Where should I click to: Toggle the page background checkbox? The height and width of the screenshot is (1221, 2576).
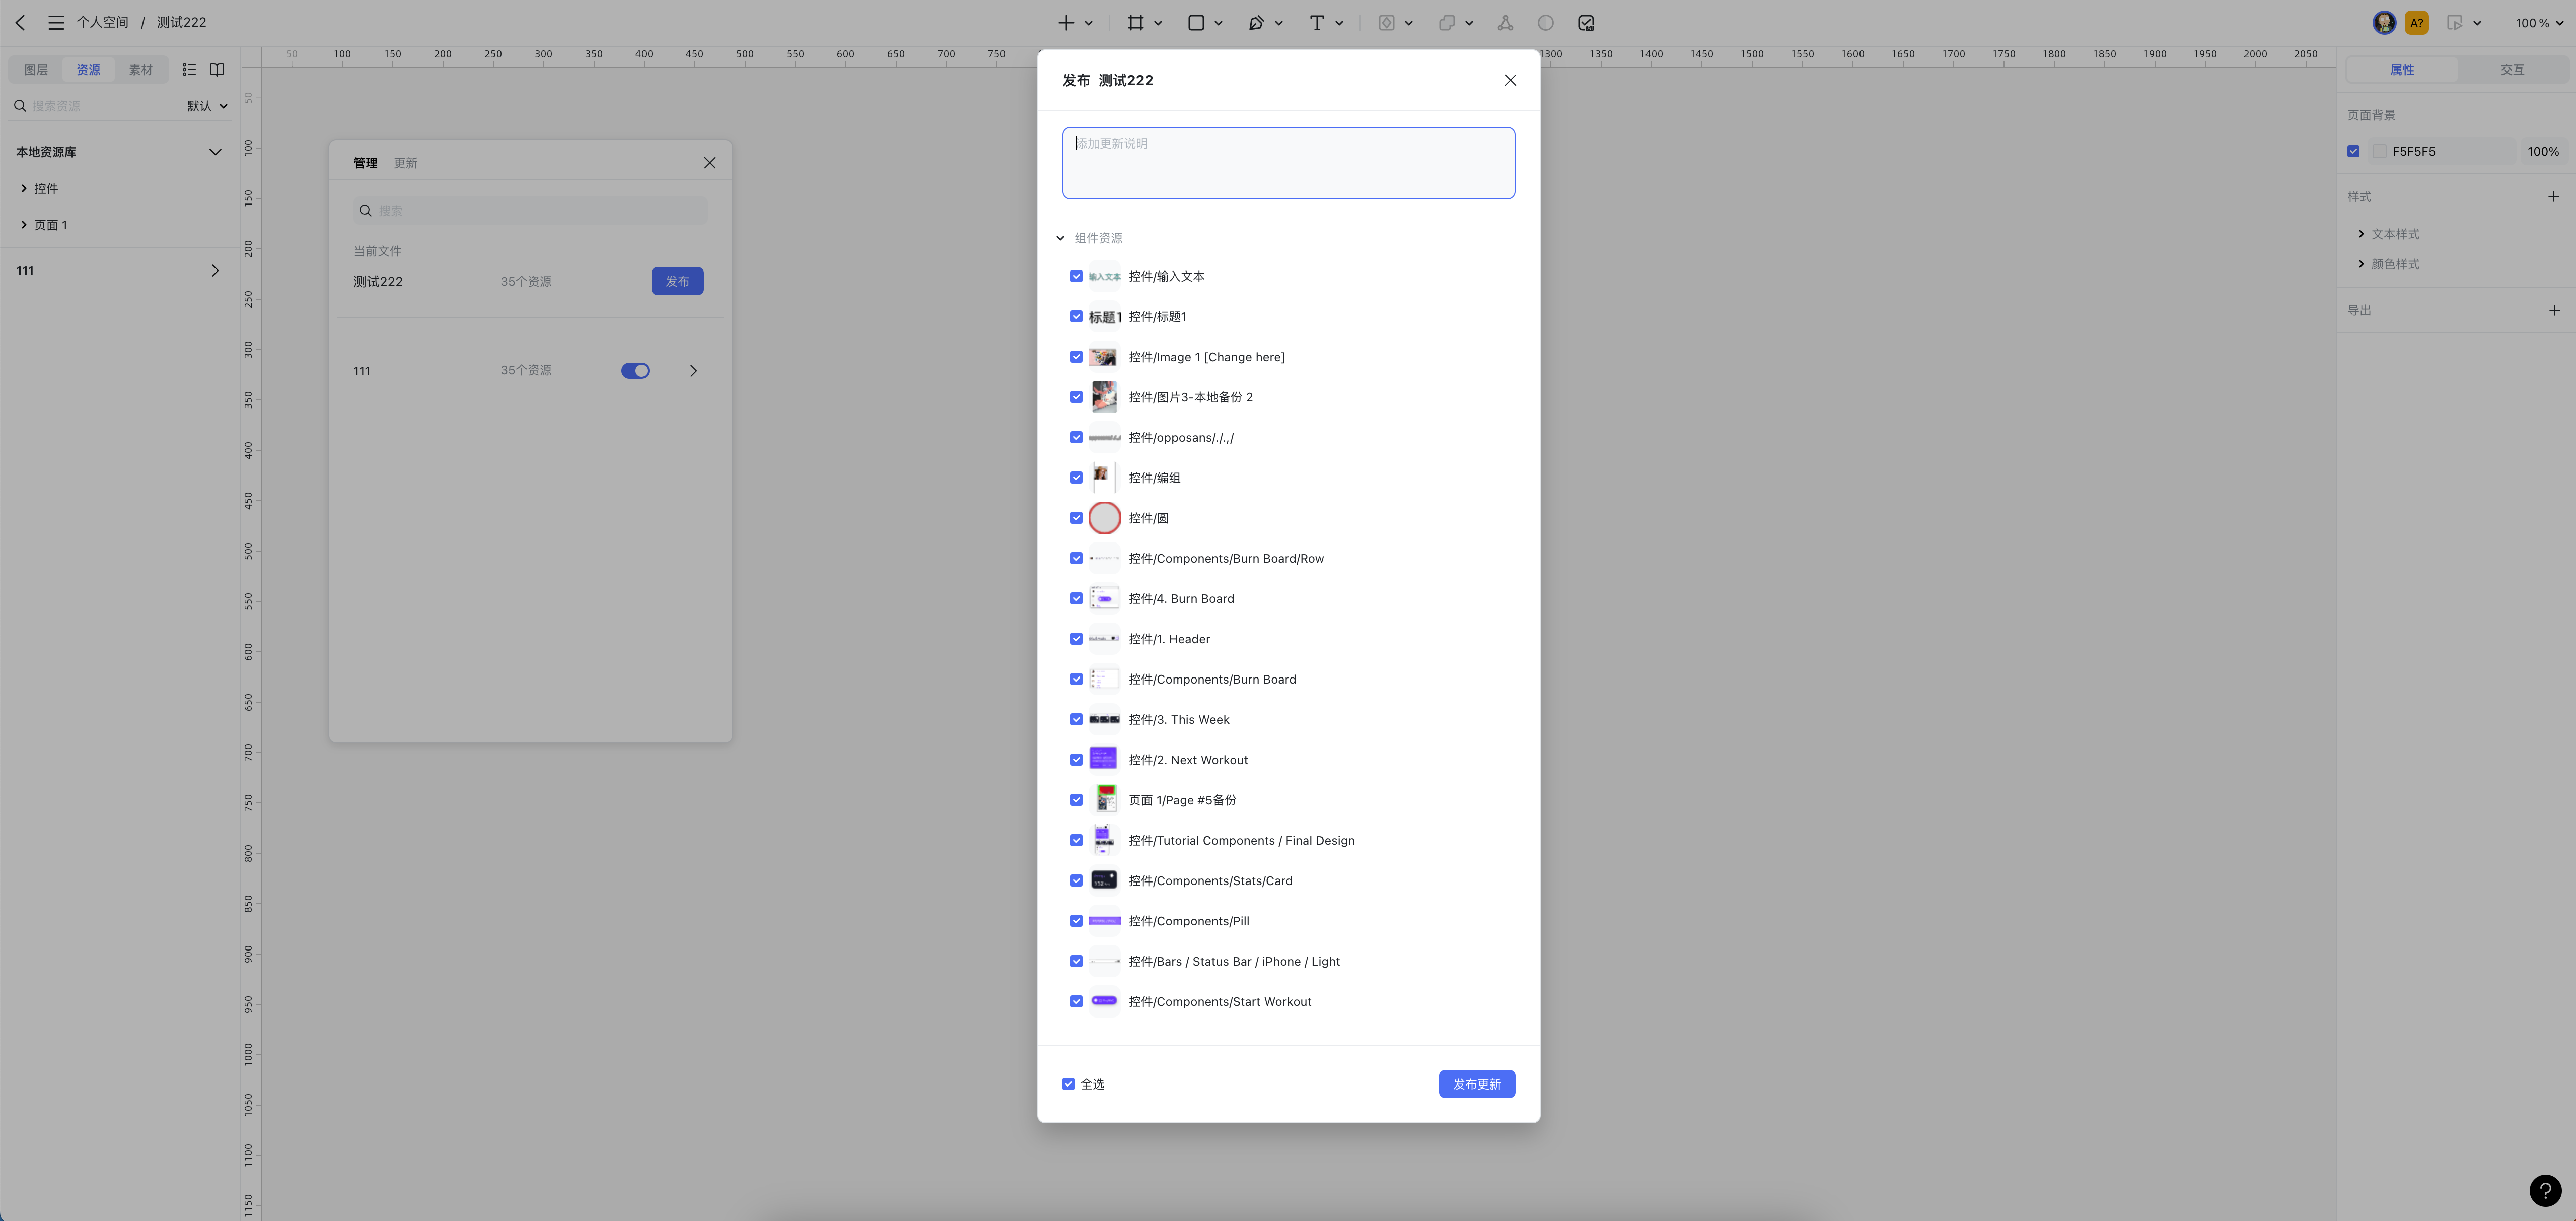2353,151
